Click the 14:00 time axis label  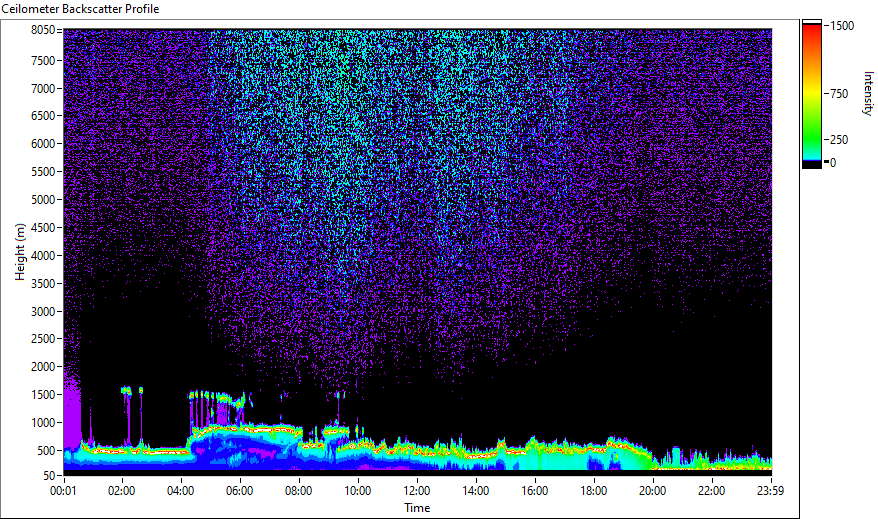[475, 491]
